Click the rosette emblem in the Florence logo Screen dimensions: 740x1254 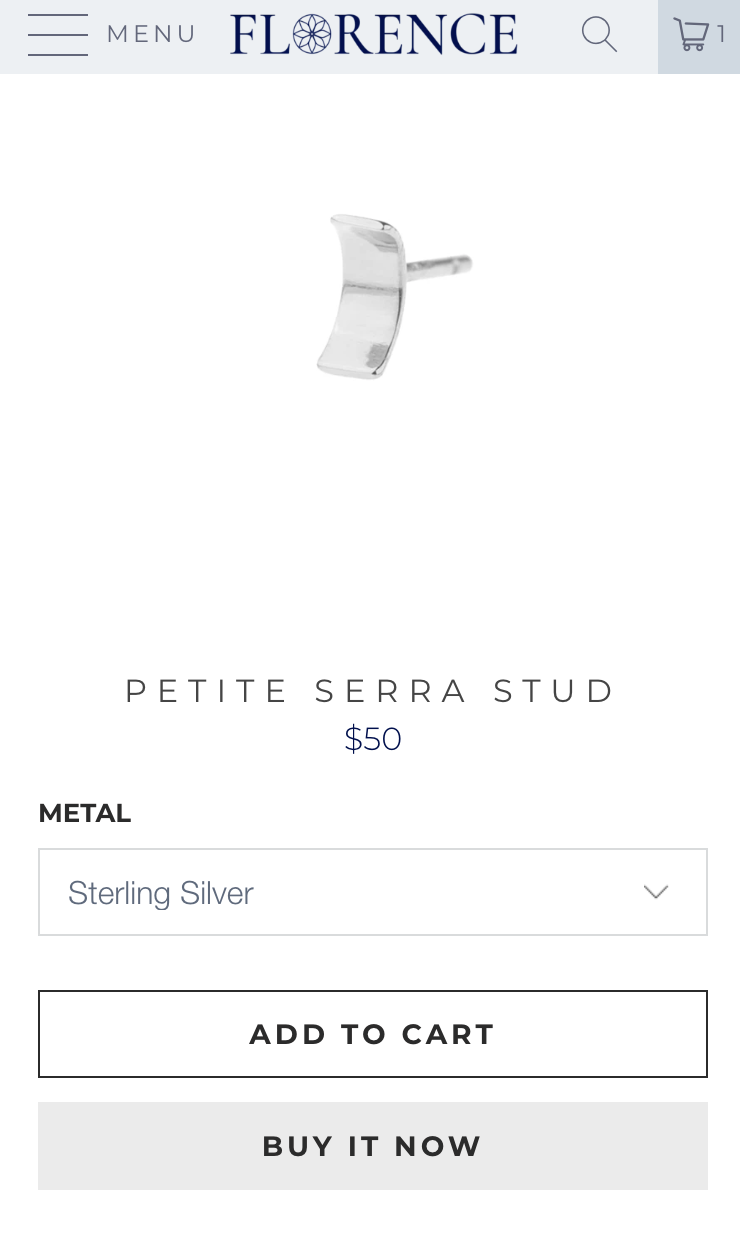point(311,35)
